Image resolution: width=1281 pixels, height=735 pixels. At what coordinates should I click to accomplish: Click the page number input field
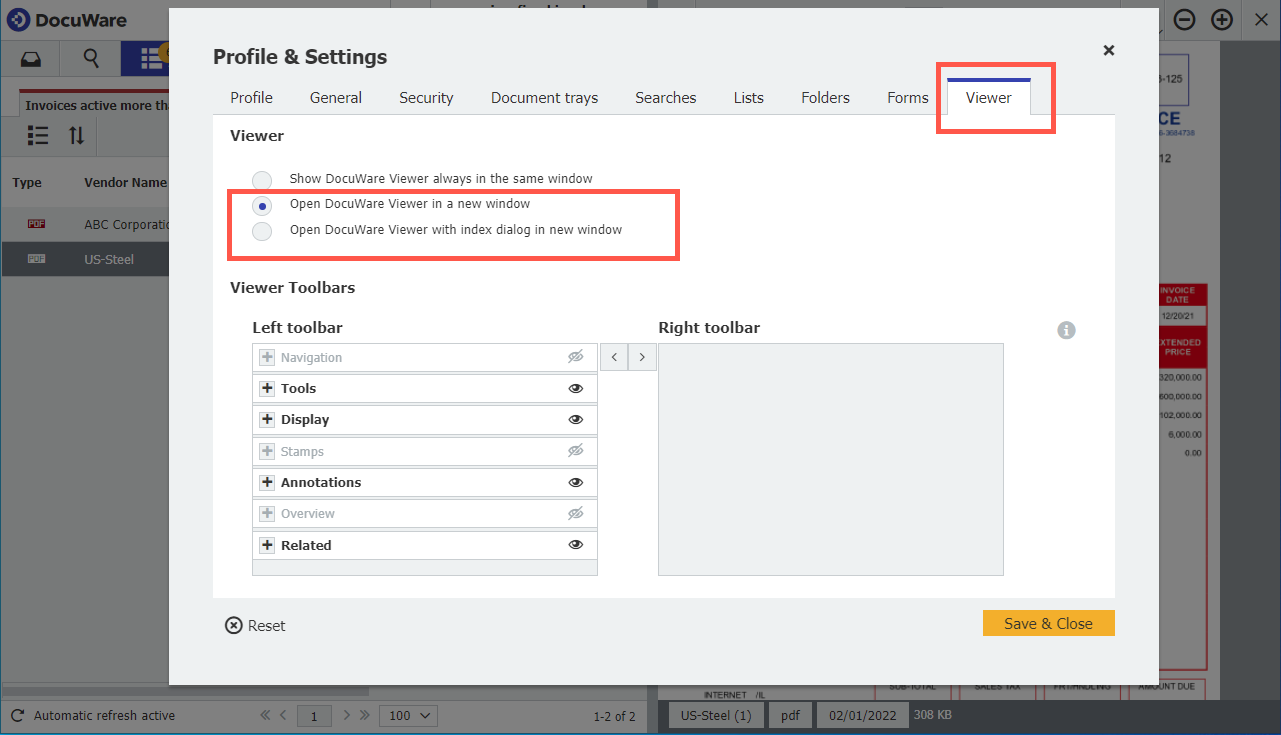314,715
